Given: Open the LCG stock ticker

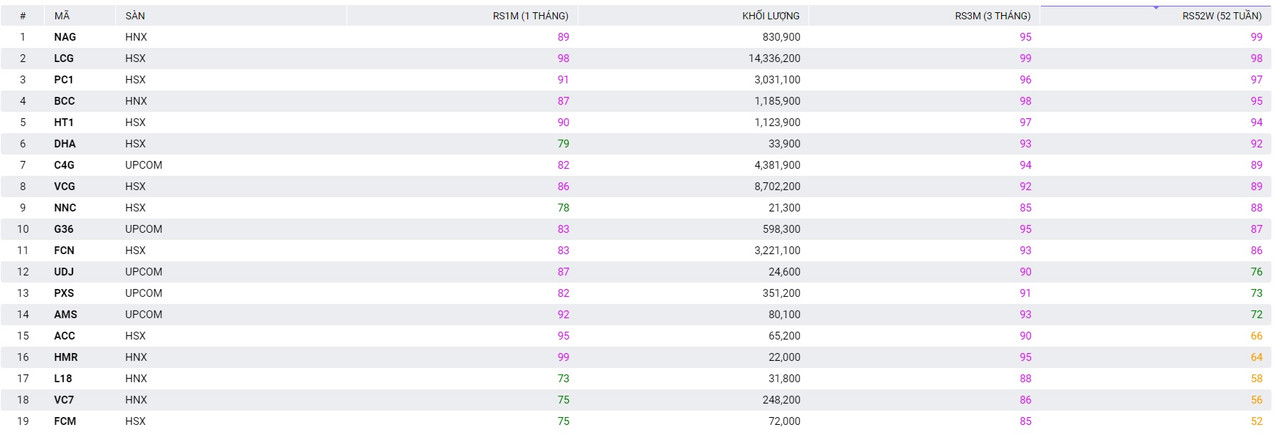Looking at the screenshot, I should coord(64,58).
